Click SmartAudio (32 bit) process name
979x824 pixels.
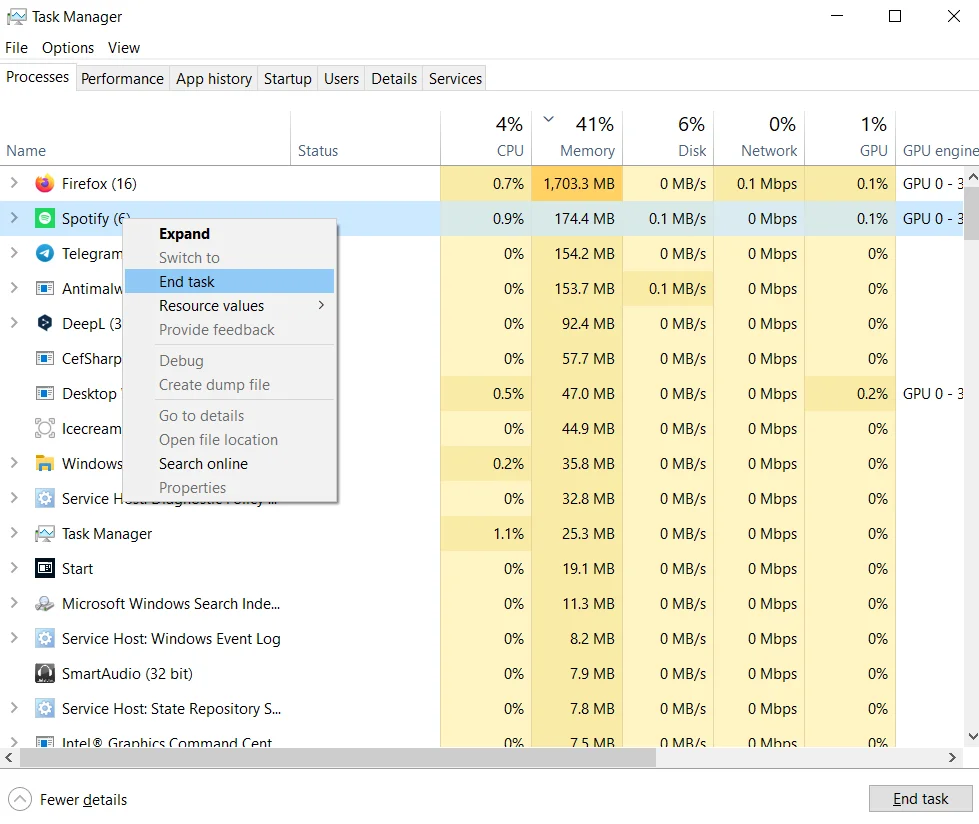127,674
